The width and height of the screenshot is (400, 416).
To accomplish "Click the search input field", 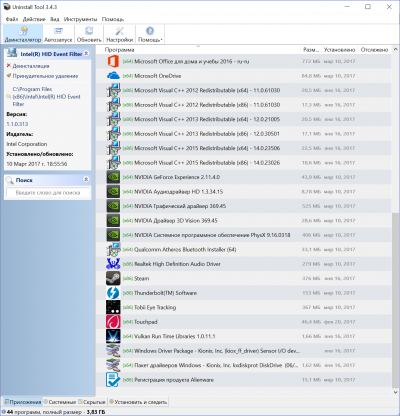I will pos(48,193).
